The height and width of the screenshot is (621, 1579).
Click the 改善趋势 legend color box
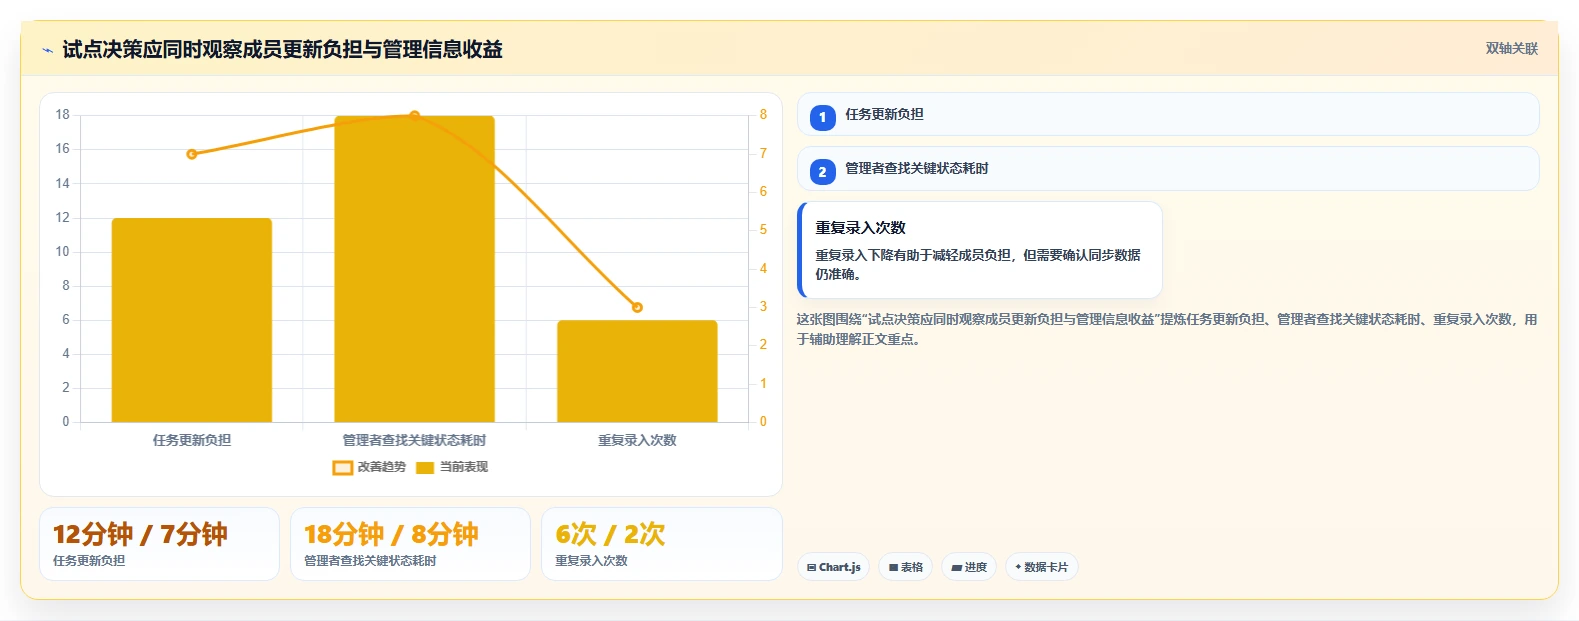(x=342, y=468)
